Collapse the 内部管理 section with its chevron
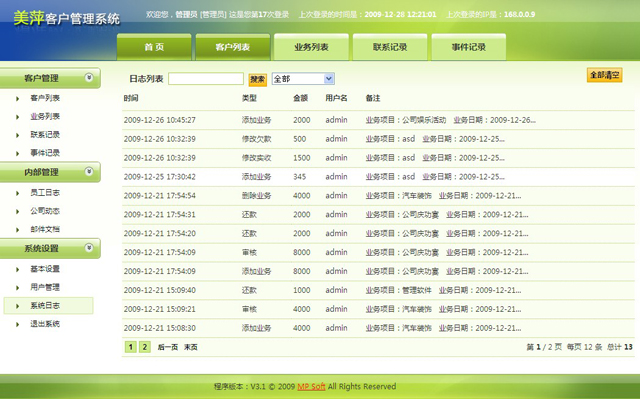640x399 pixels. pos(89,171)
